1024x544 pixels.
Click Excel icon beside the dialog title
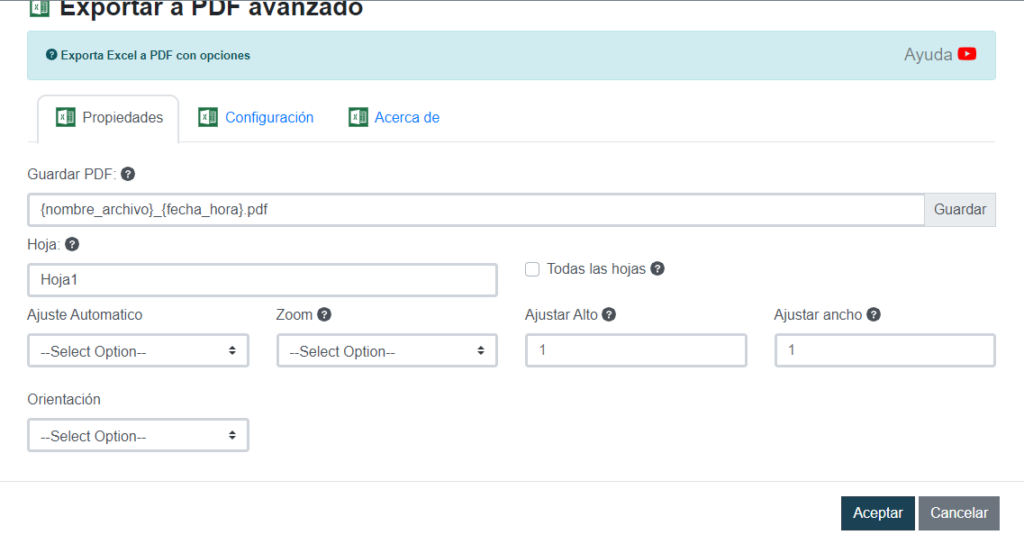(x=40, y=8)
